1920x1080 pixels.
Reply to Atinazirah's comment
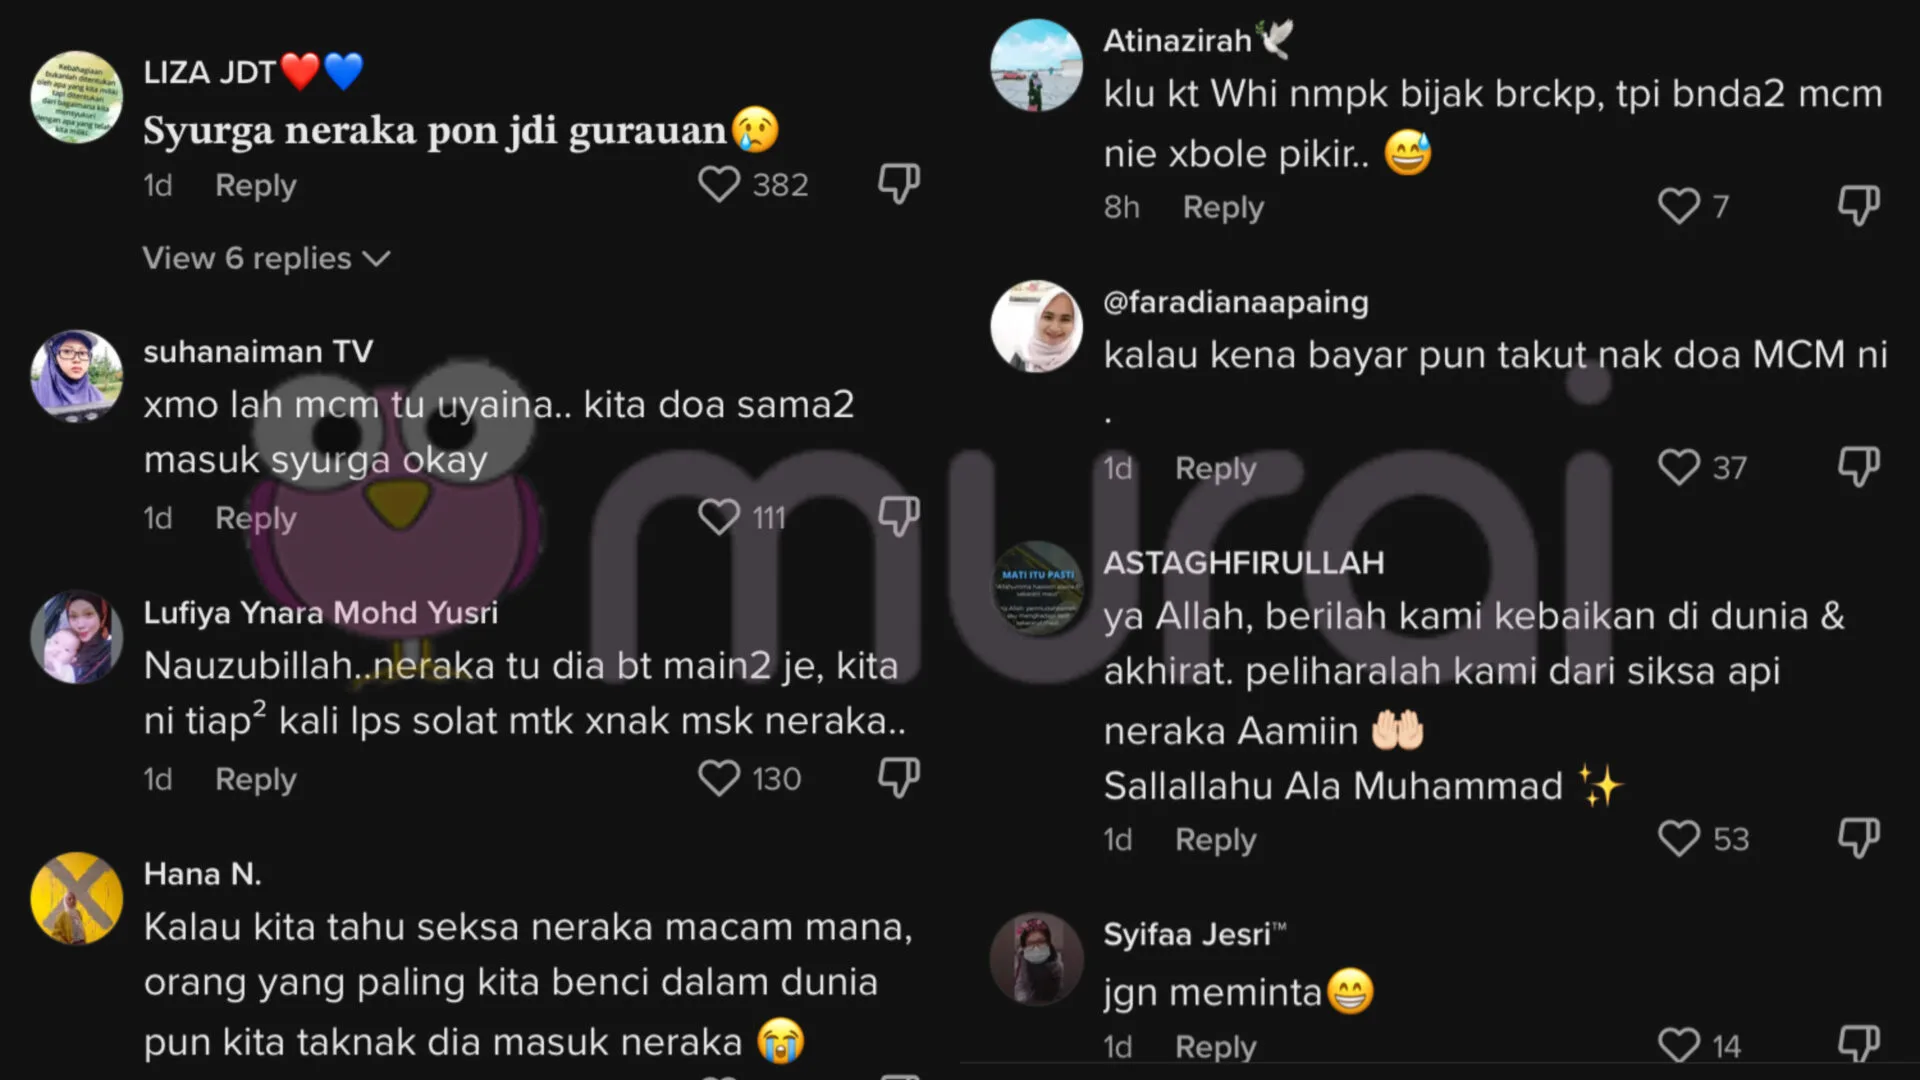(x=1223, y=207)
